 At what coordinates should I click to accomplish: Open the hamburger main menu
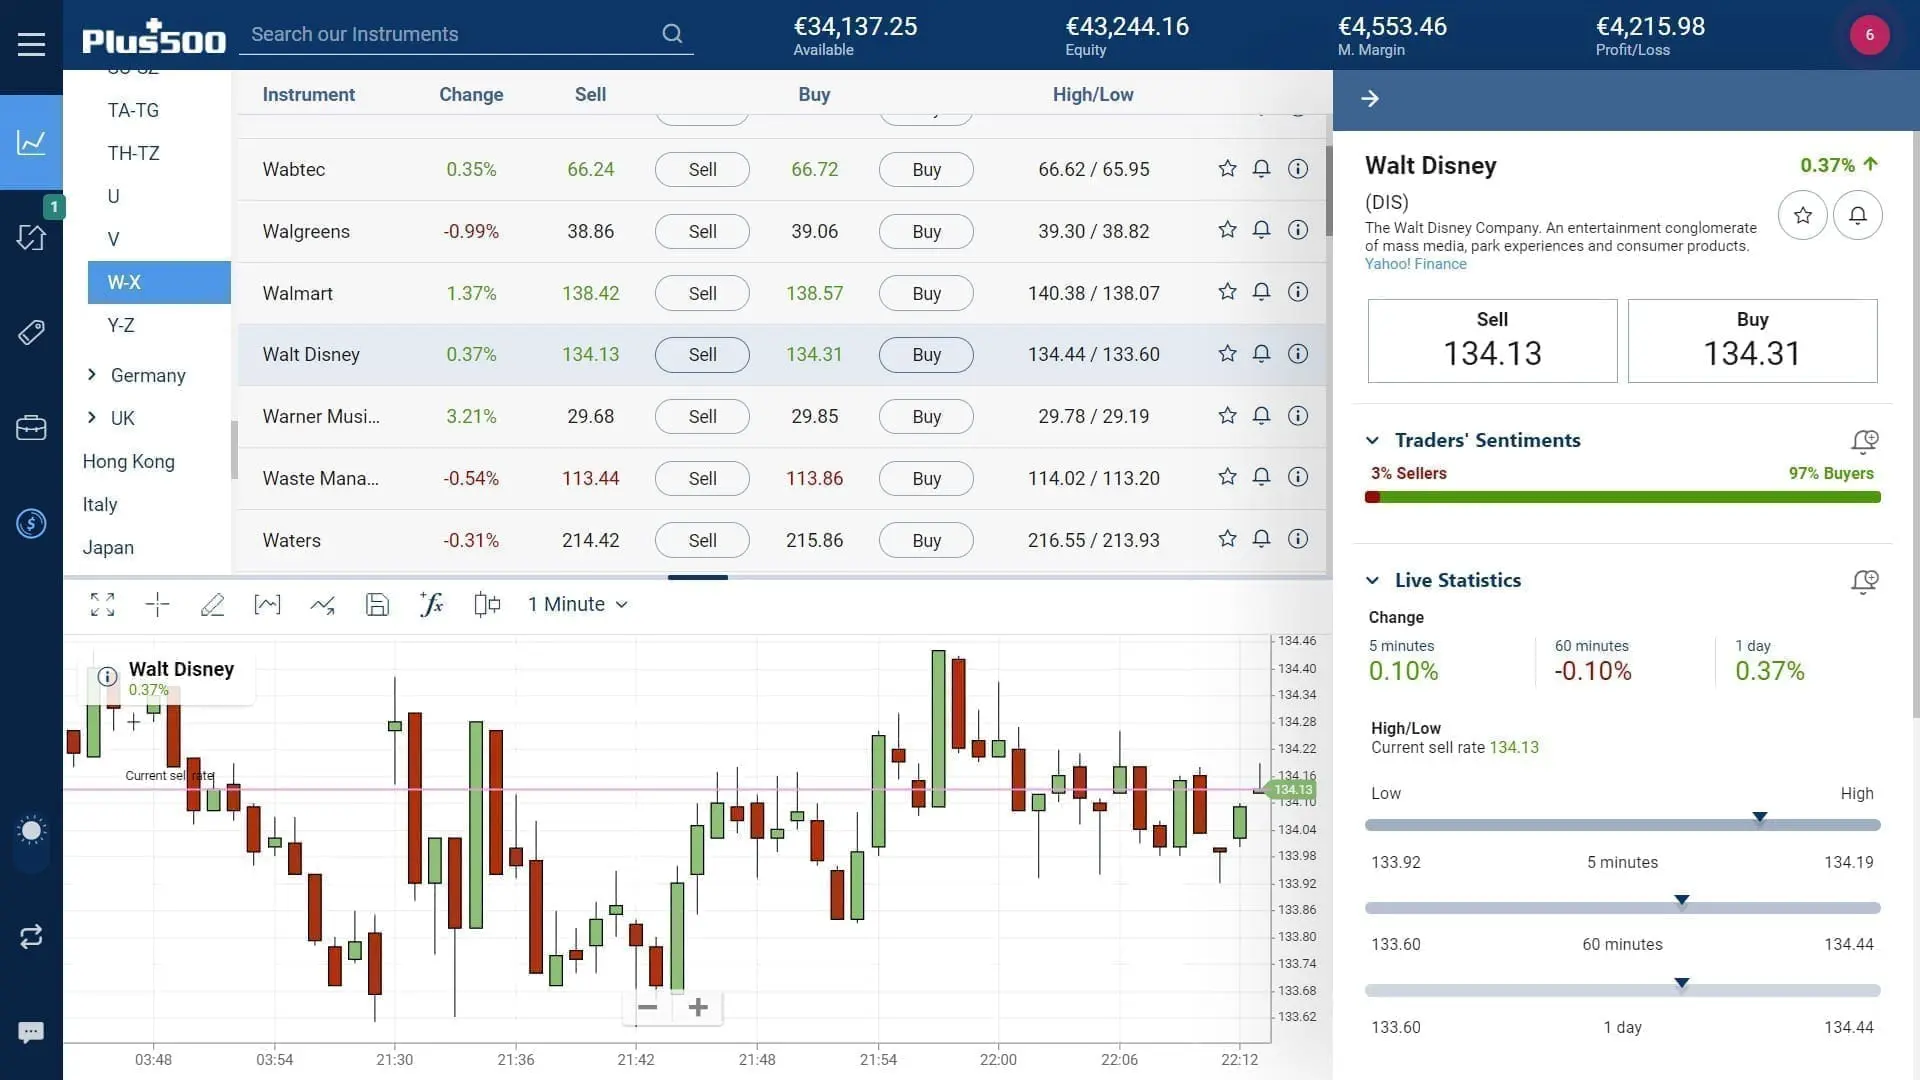(x=31, y=44)
